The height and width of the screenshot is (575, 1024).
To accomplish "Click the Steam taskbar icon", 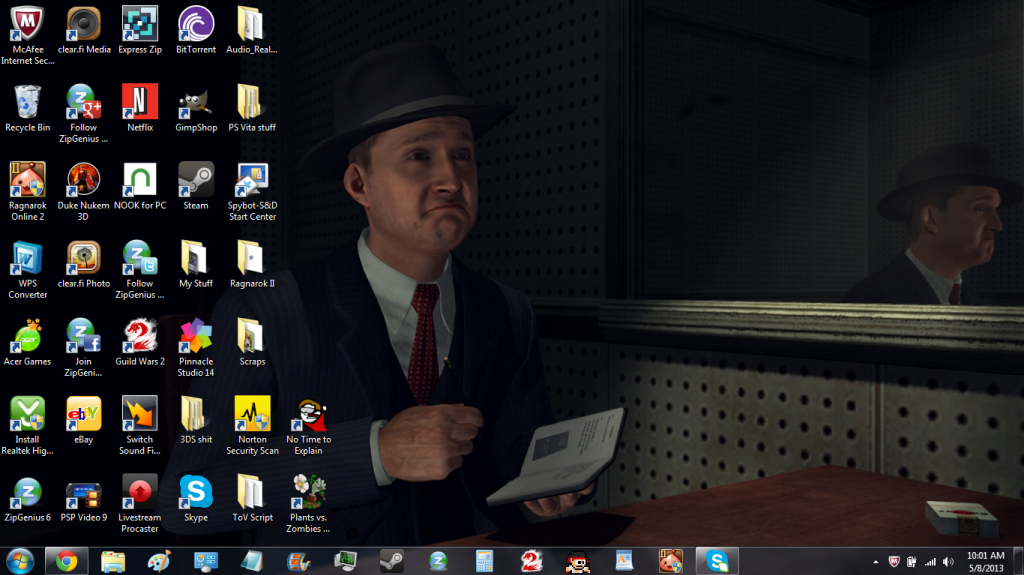I will [391, 561].
